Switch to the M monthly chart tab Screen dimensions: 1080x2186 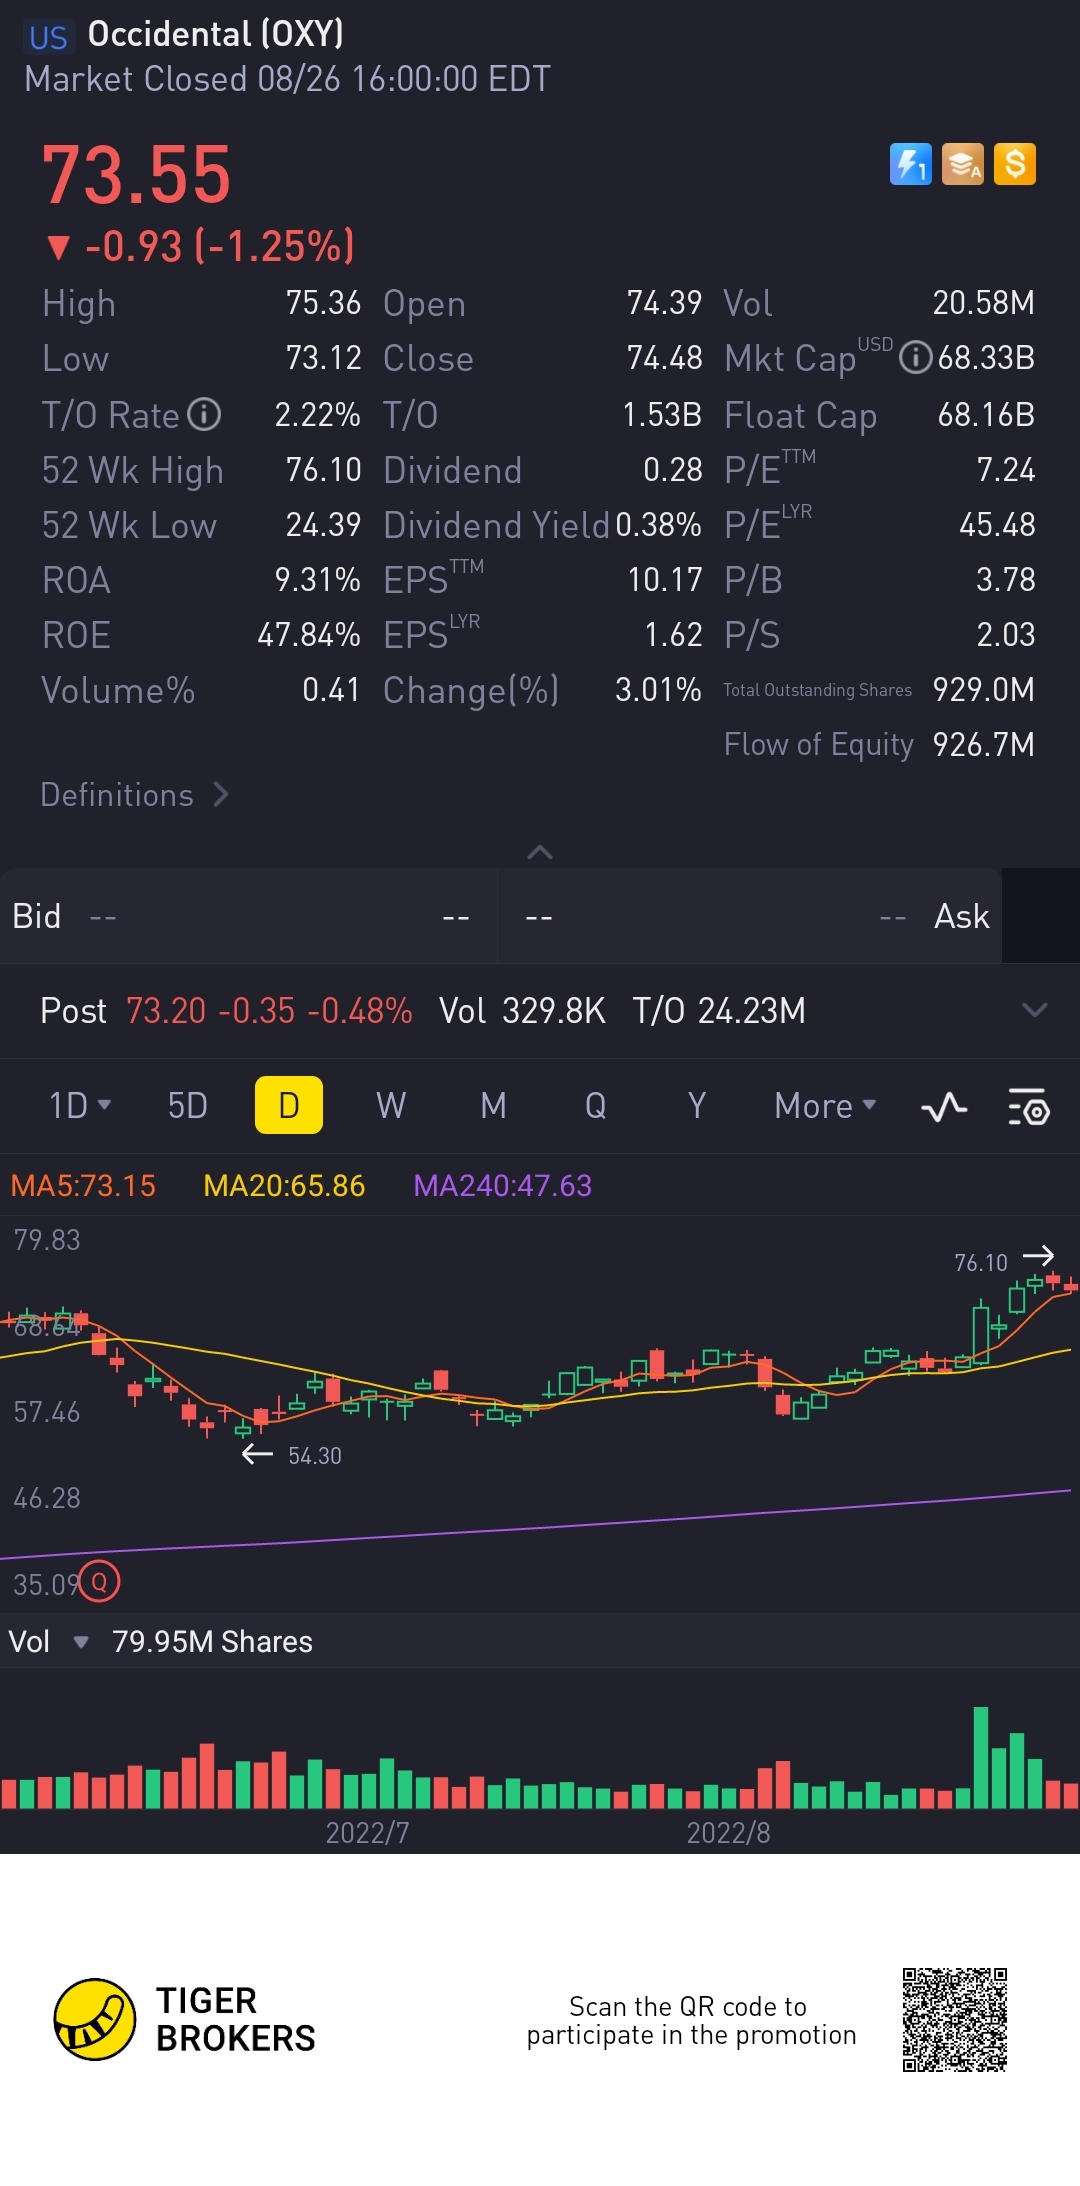[x=493, y=1105]
